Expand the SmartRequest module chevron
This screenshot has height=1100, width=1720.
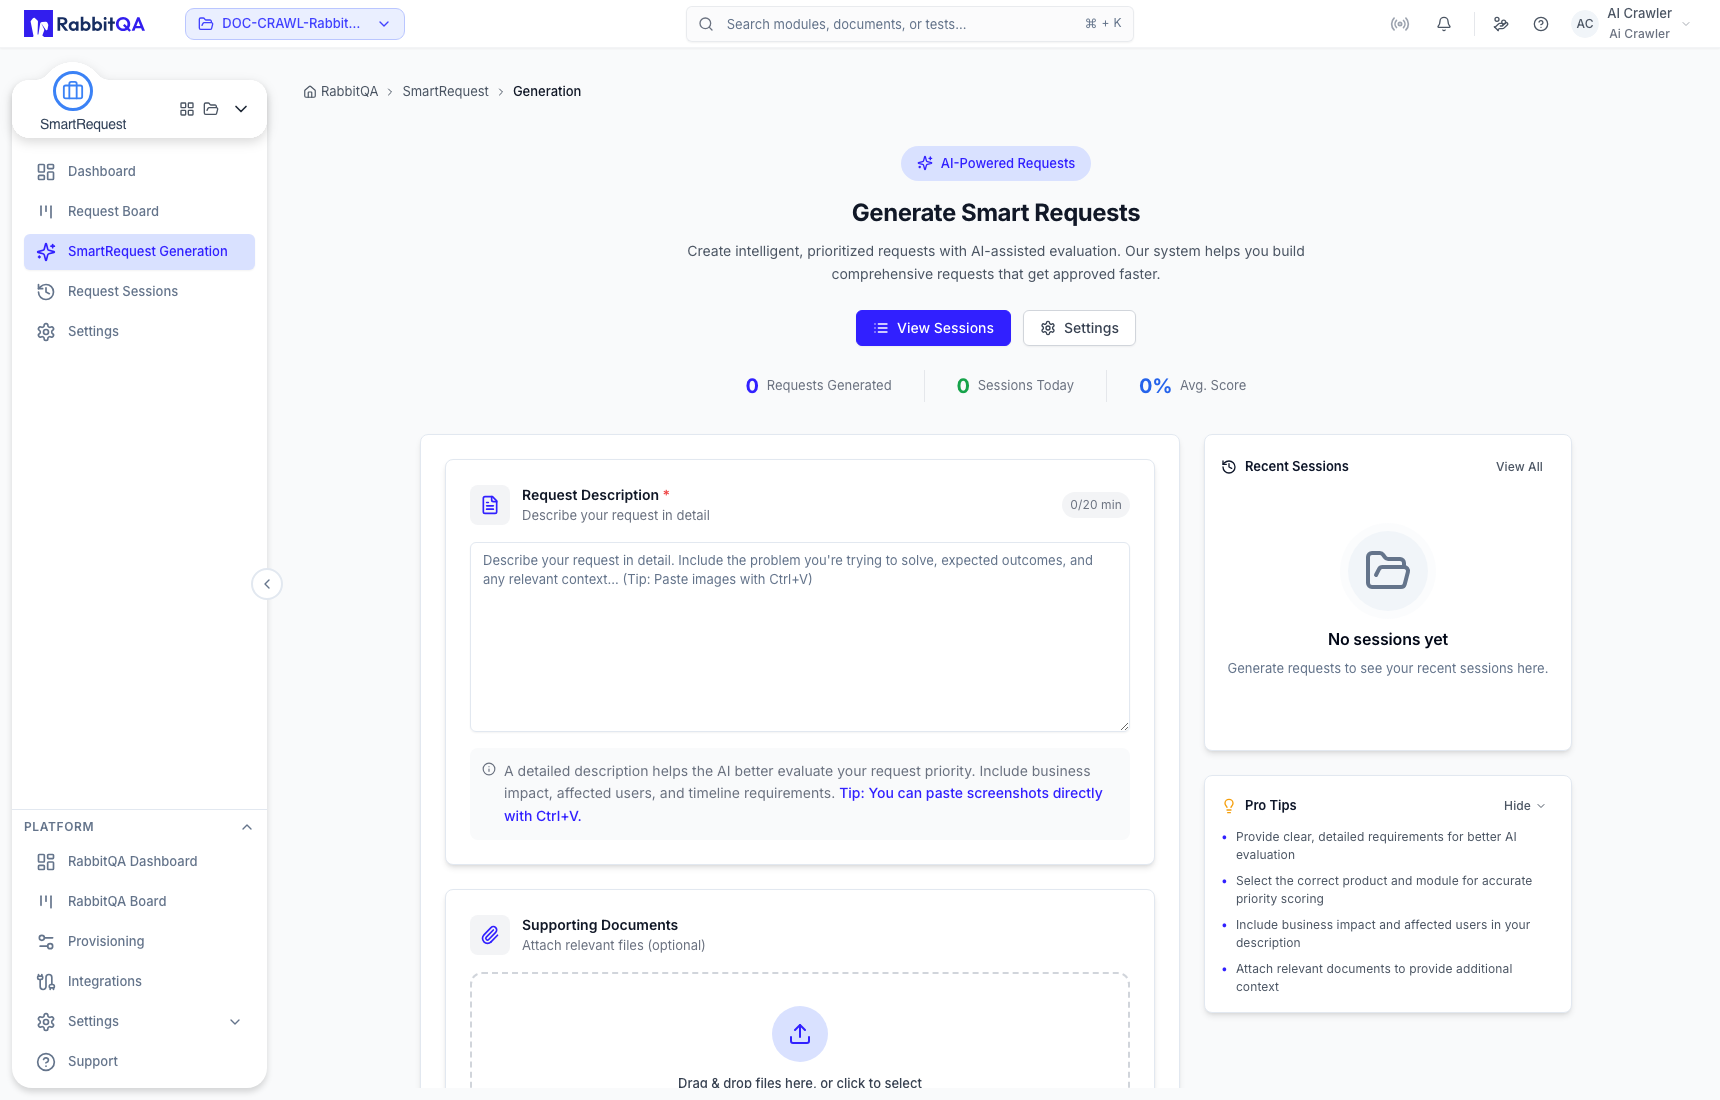241,109
